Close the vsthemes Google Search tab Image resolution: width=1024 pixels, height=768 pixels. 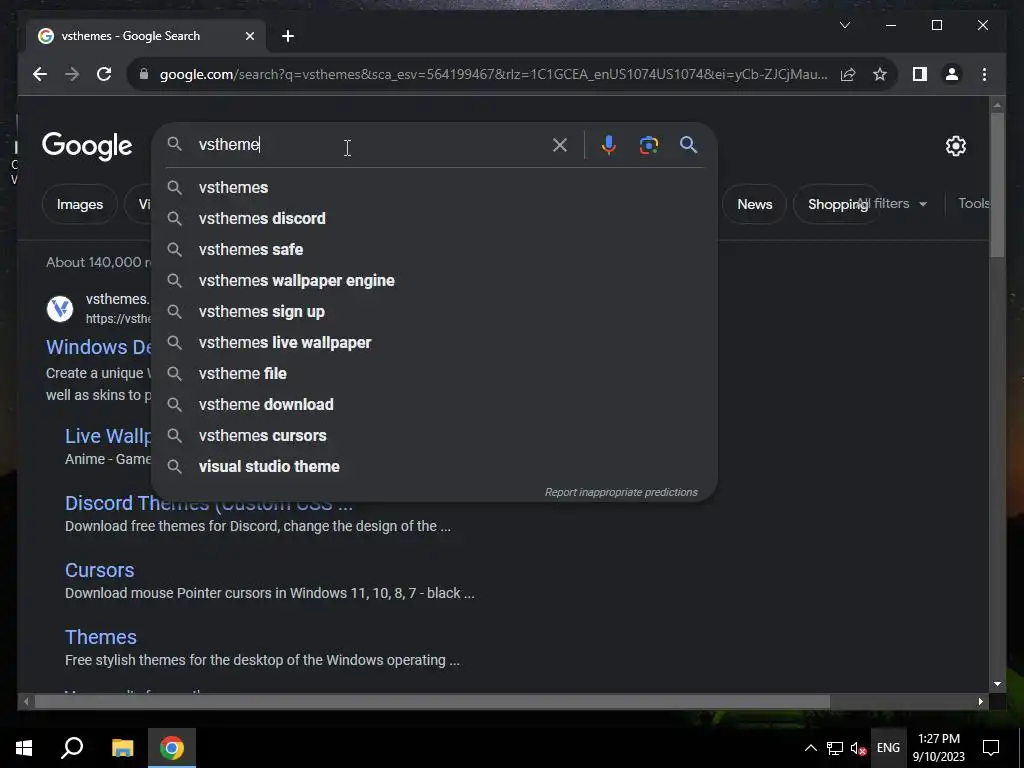click(249, 36)
